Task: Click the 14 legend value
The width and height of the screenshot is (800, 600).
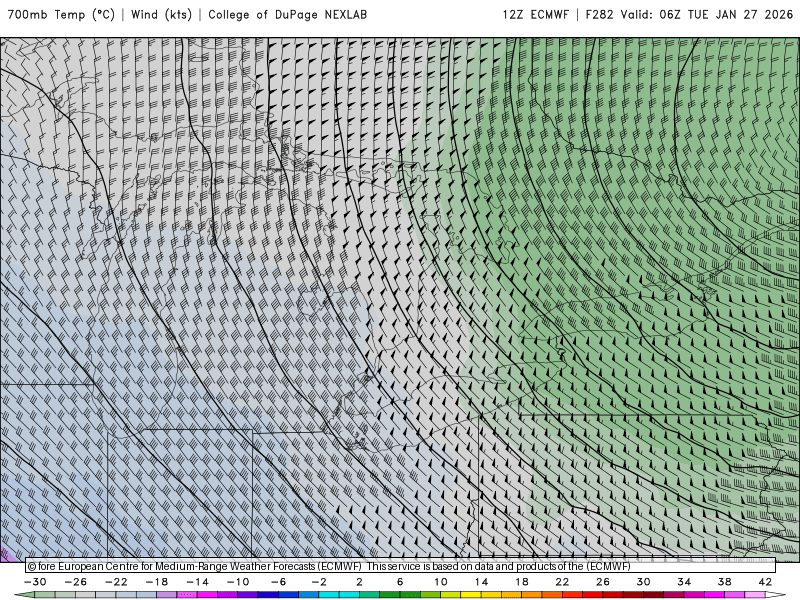Action: pyautogui.click(x=481, y=582)
